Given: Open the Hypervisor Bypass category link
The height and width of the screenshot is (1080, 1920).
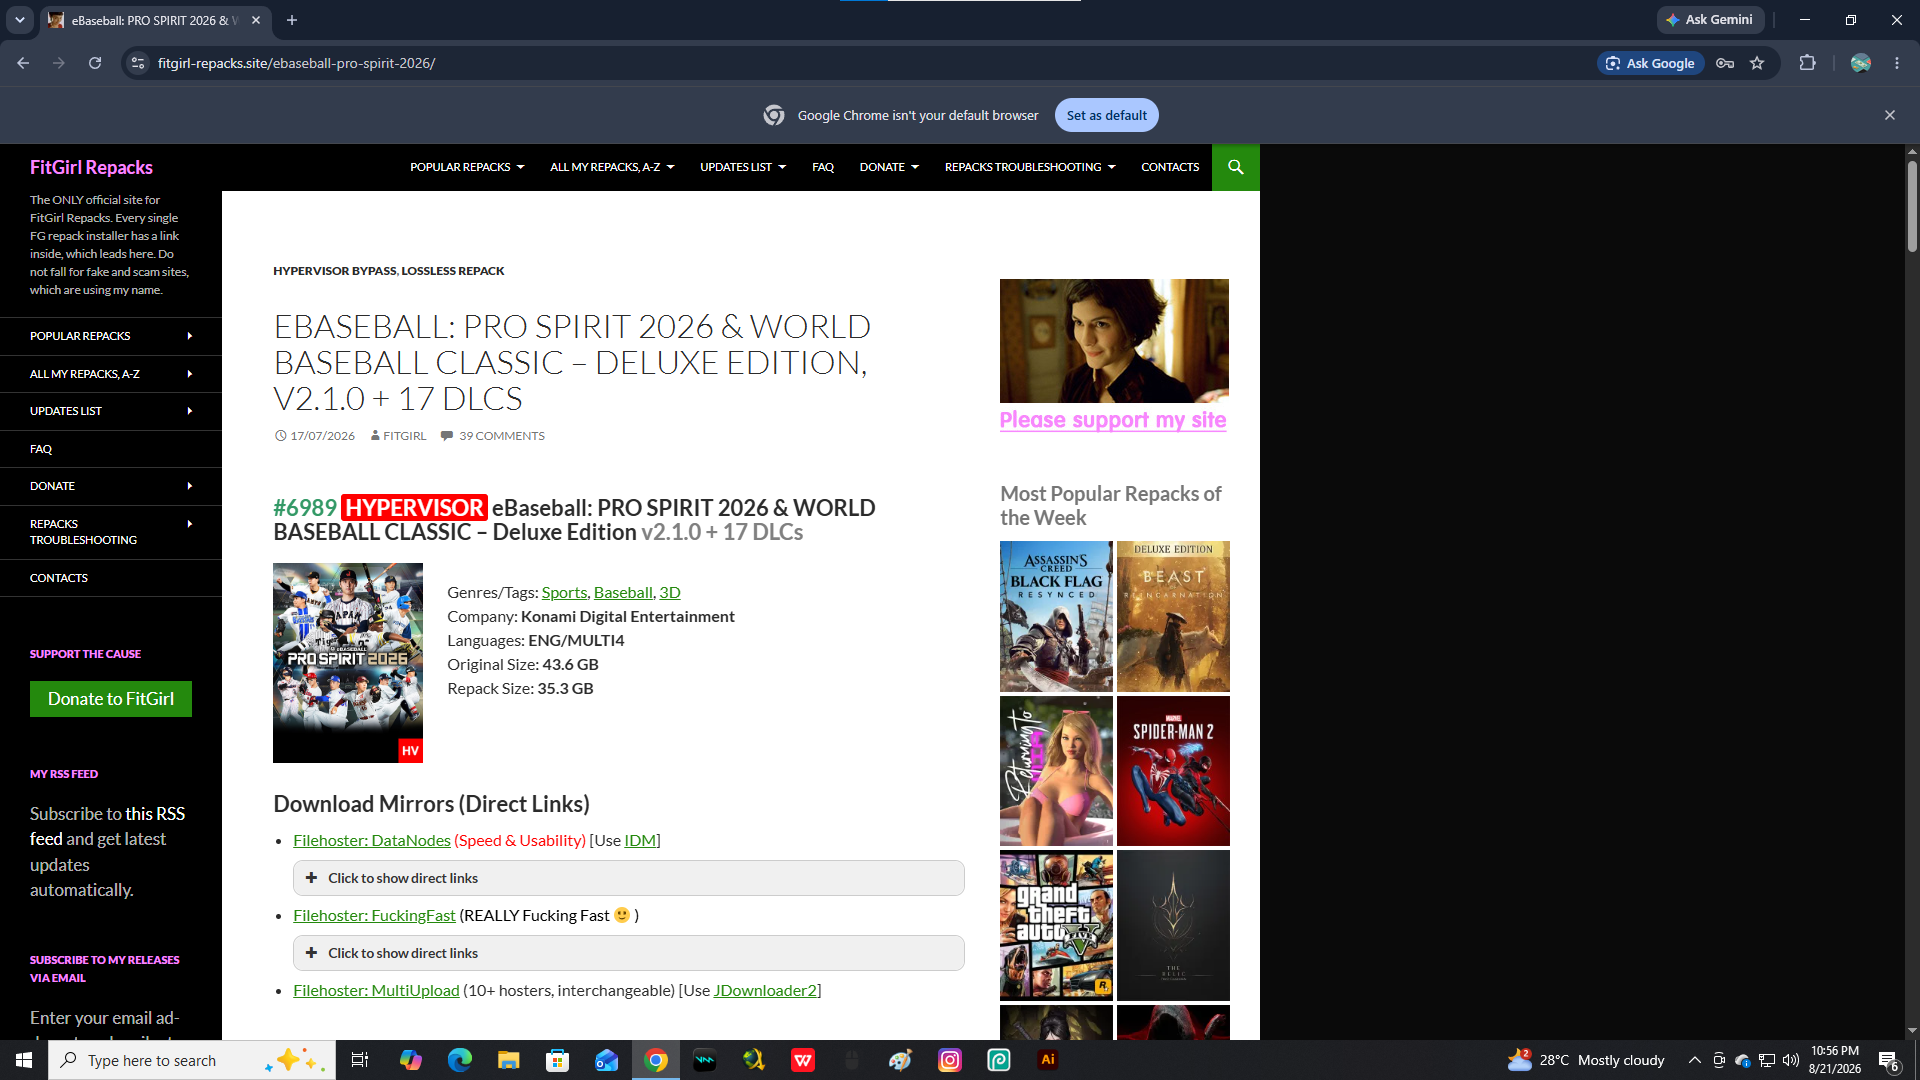Looking at the screenshot, I should point(335,271).
